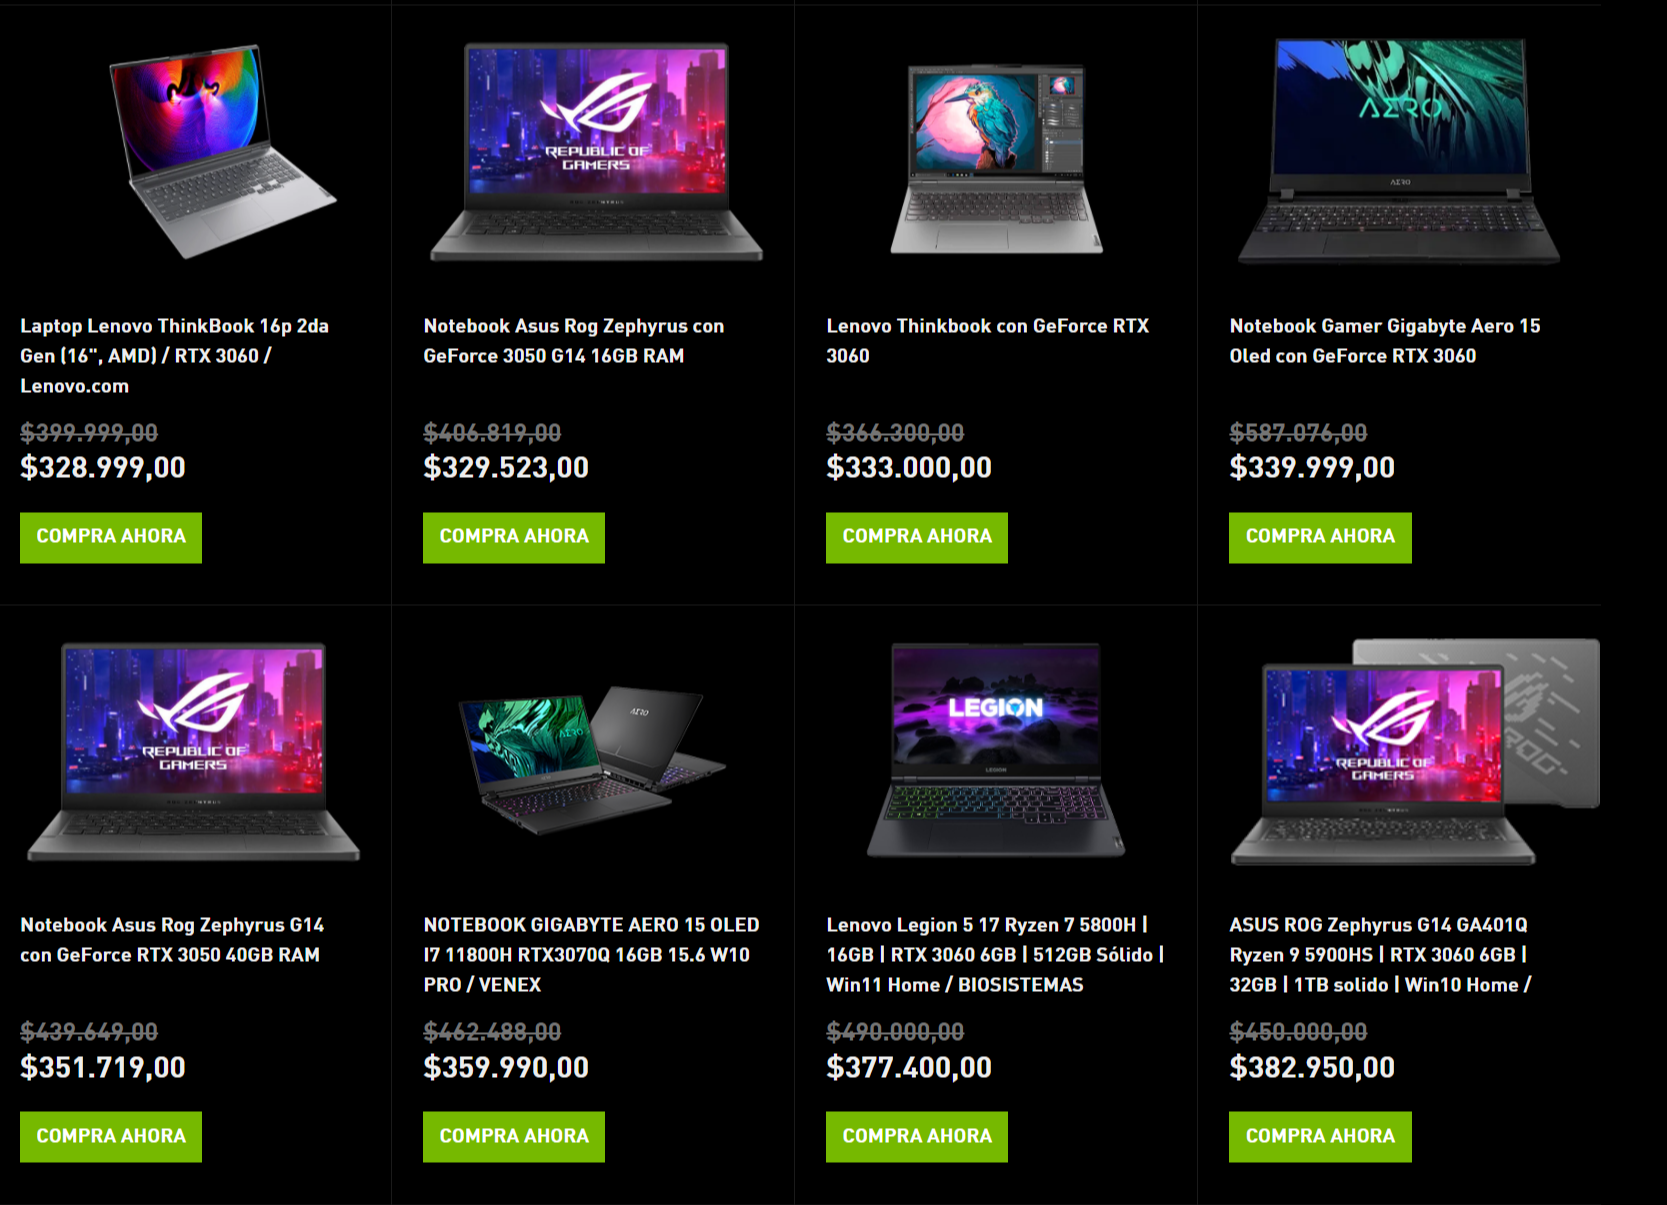
Task: Open NOTEBOOK GIGABYTE AERO 15 OLED VENEX title
Action: click(591, 954)
